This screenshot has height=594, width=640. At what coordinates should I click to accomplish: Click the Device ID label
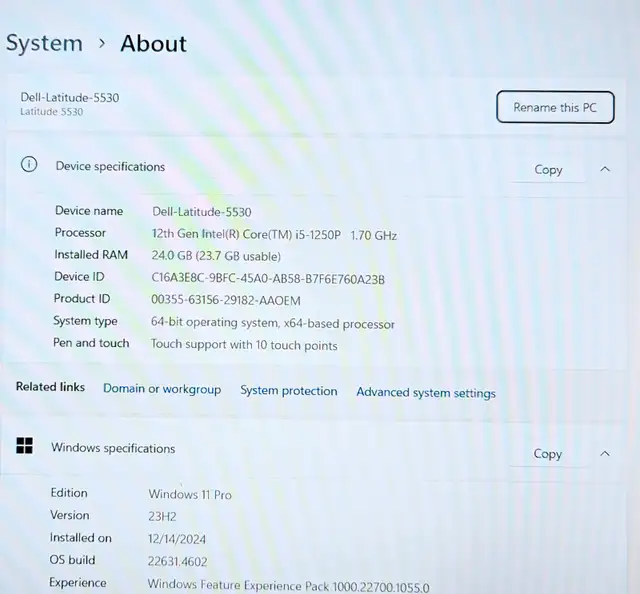click(79, 276)
